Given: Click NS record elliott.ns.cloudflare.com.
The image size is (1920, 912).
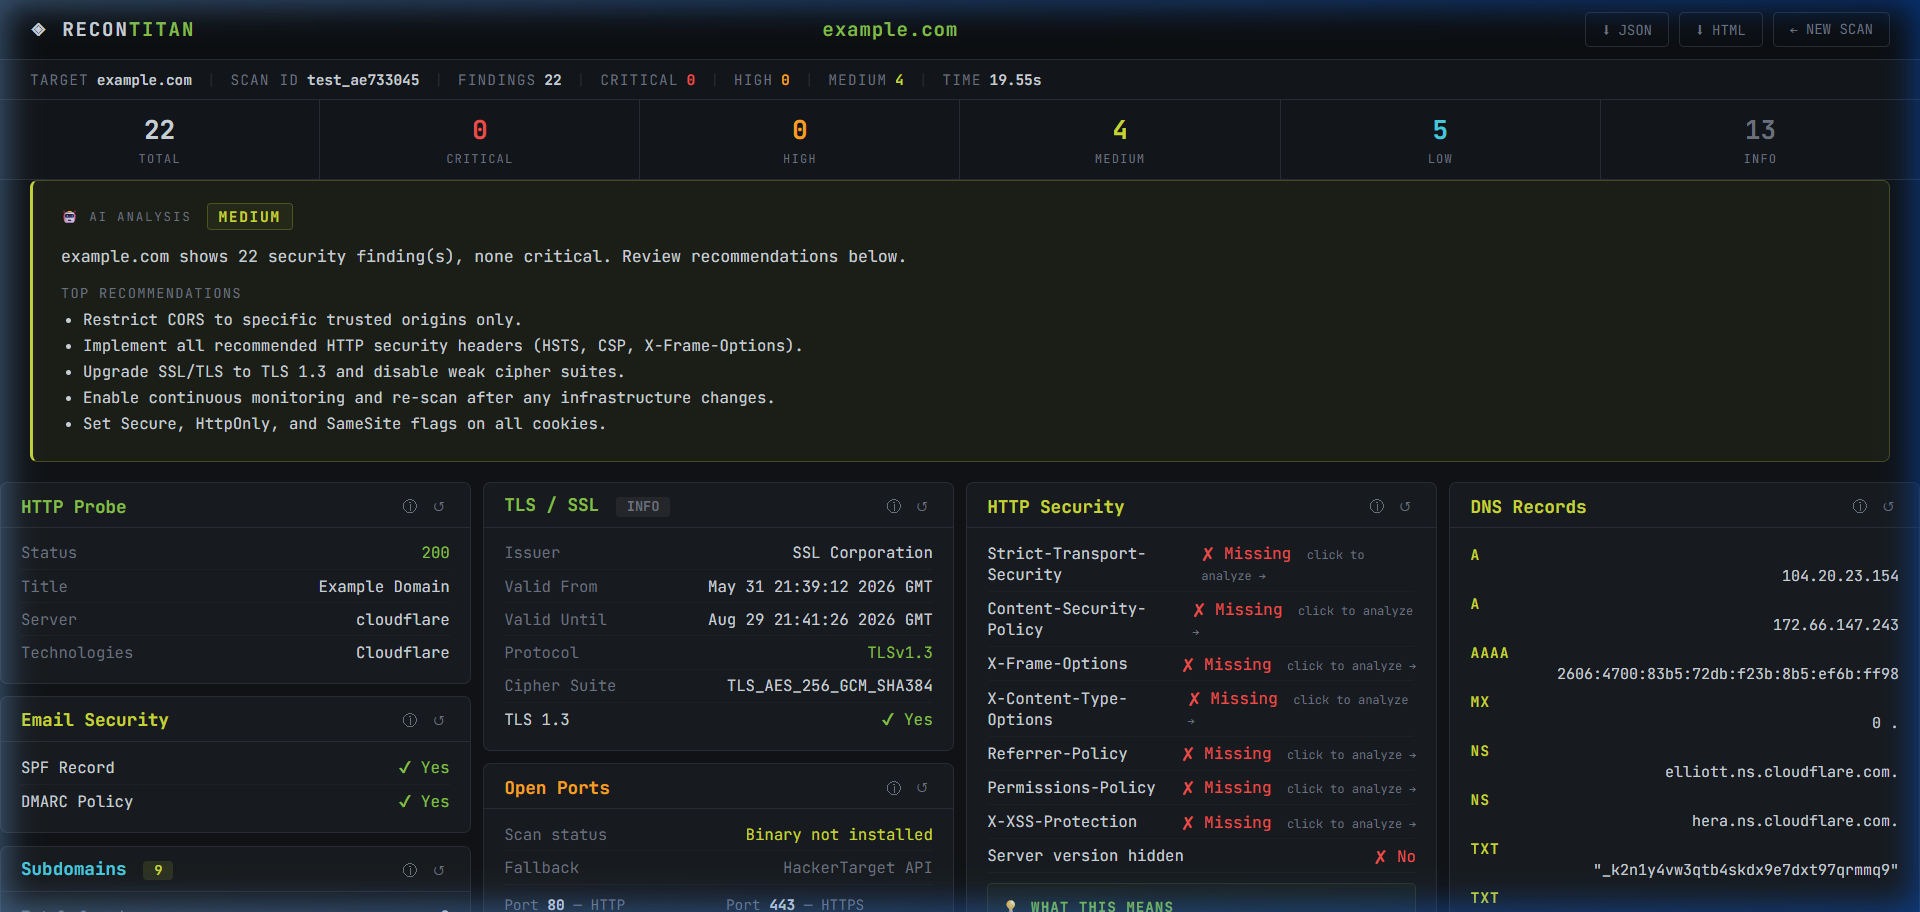Looking at the screenshot, I should [x=1781, y=772].
